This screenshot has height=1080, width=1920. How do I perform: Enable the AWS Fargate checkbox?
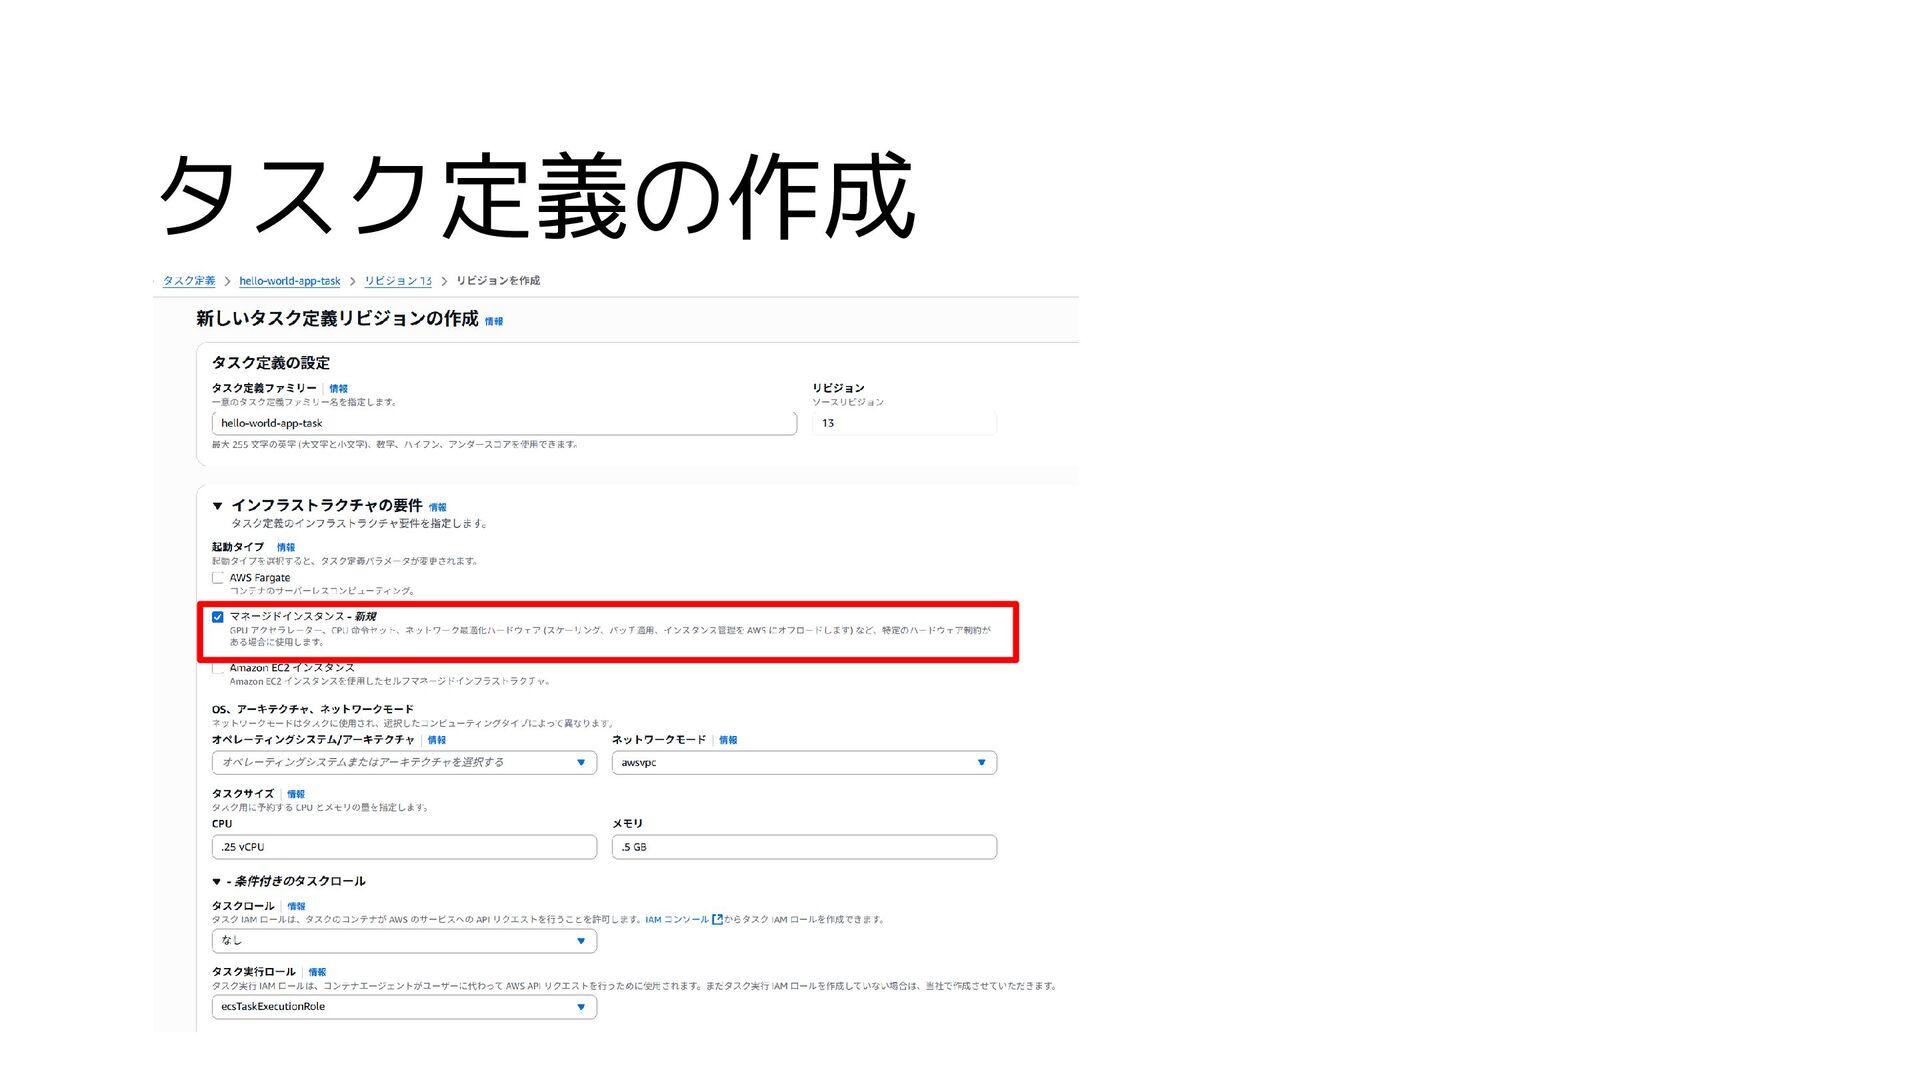coord(218,578)
